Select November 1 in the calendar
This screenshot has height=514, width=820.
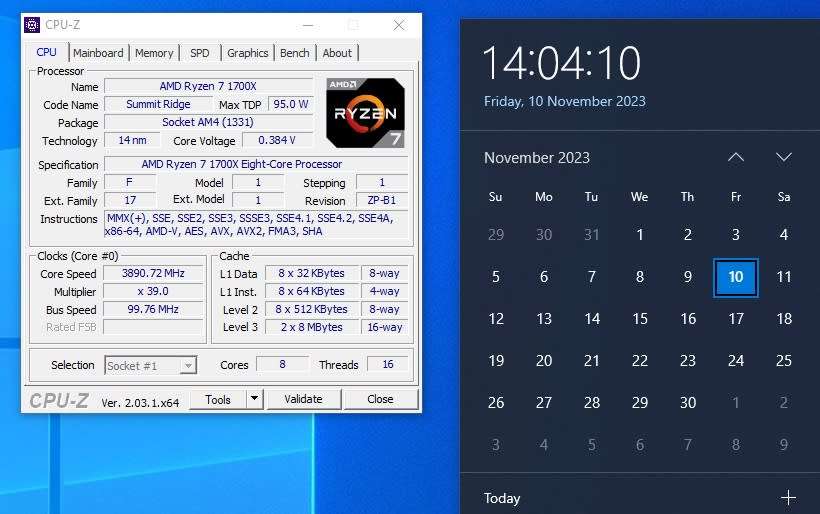click(x=640, y=235)
